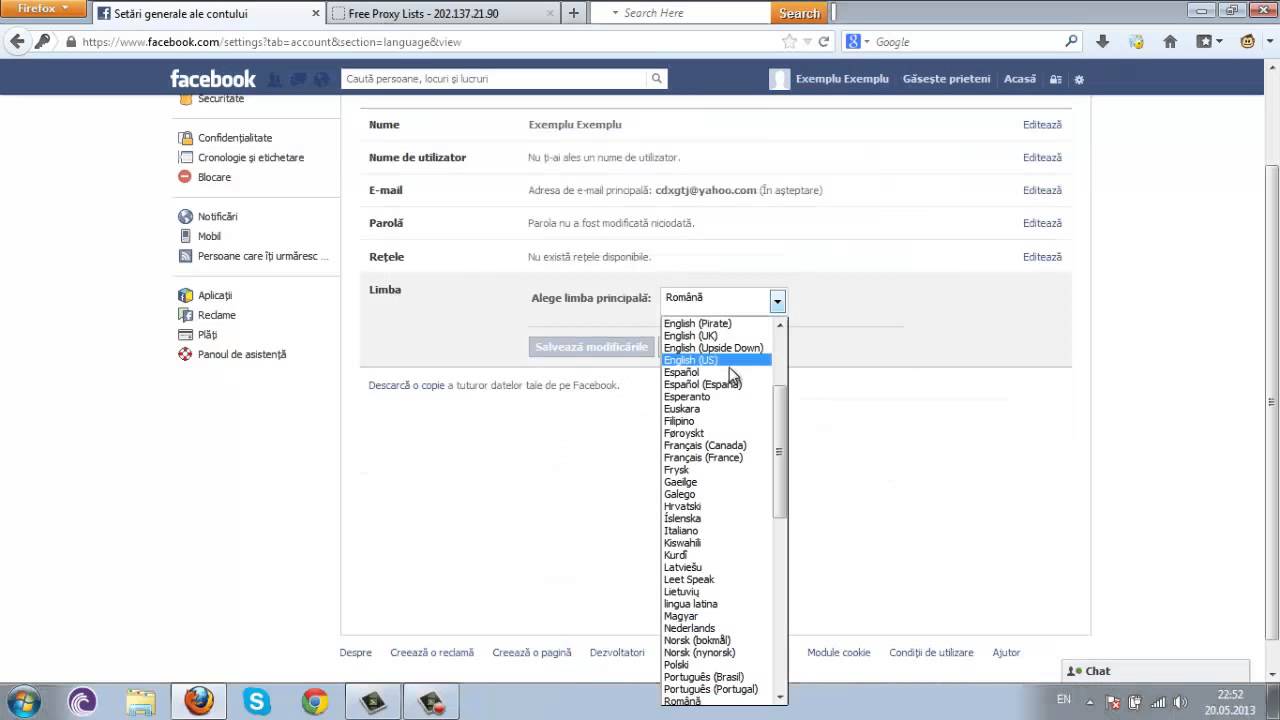Open the Găsește prieteni link

point(946,79)
